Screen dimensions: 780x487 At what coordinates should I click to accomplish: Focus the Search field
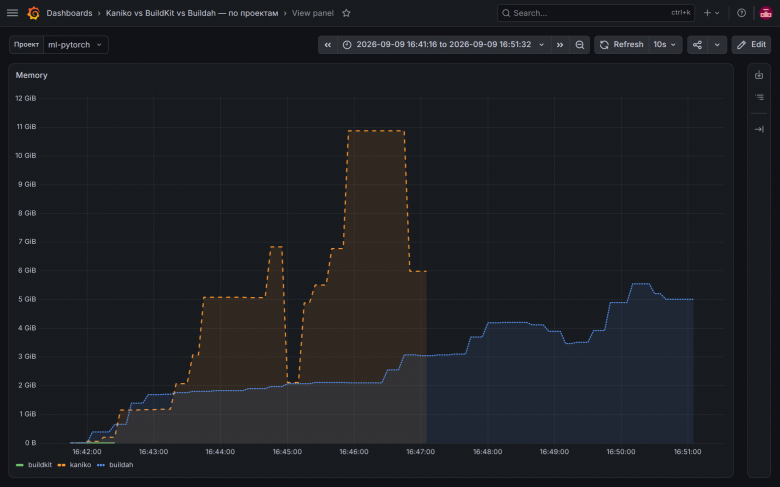pyautogui.click(x=595, y=13)
